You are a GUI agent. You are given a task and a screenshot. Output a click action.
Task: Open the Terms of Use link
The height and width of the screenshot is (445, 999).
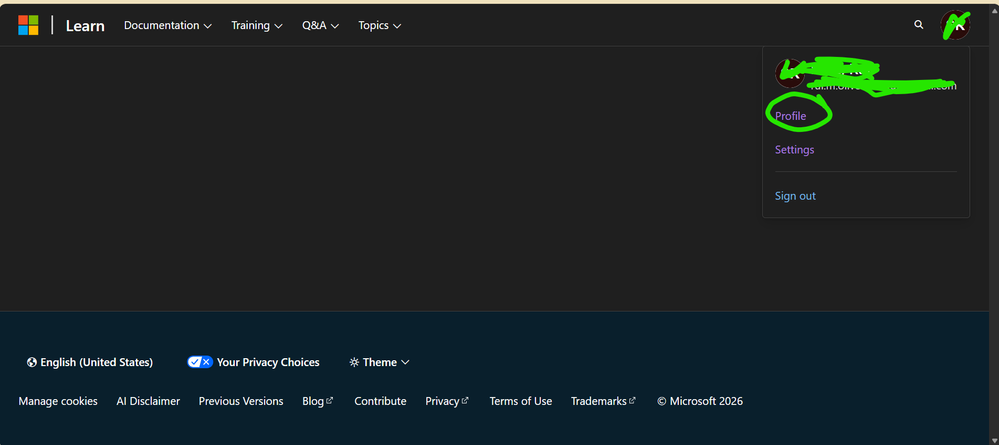521,401
